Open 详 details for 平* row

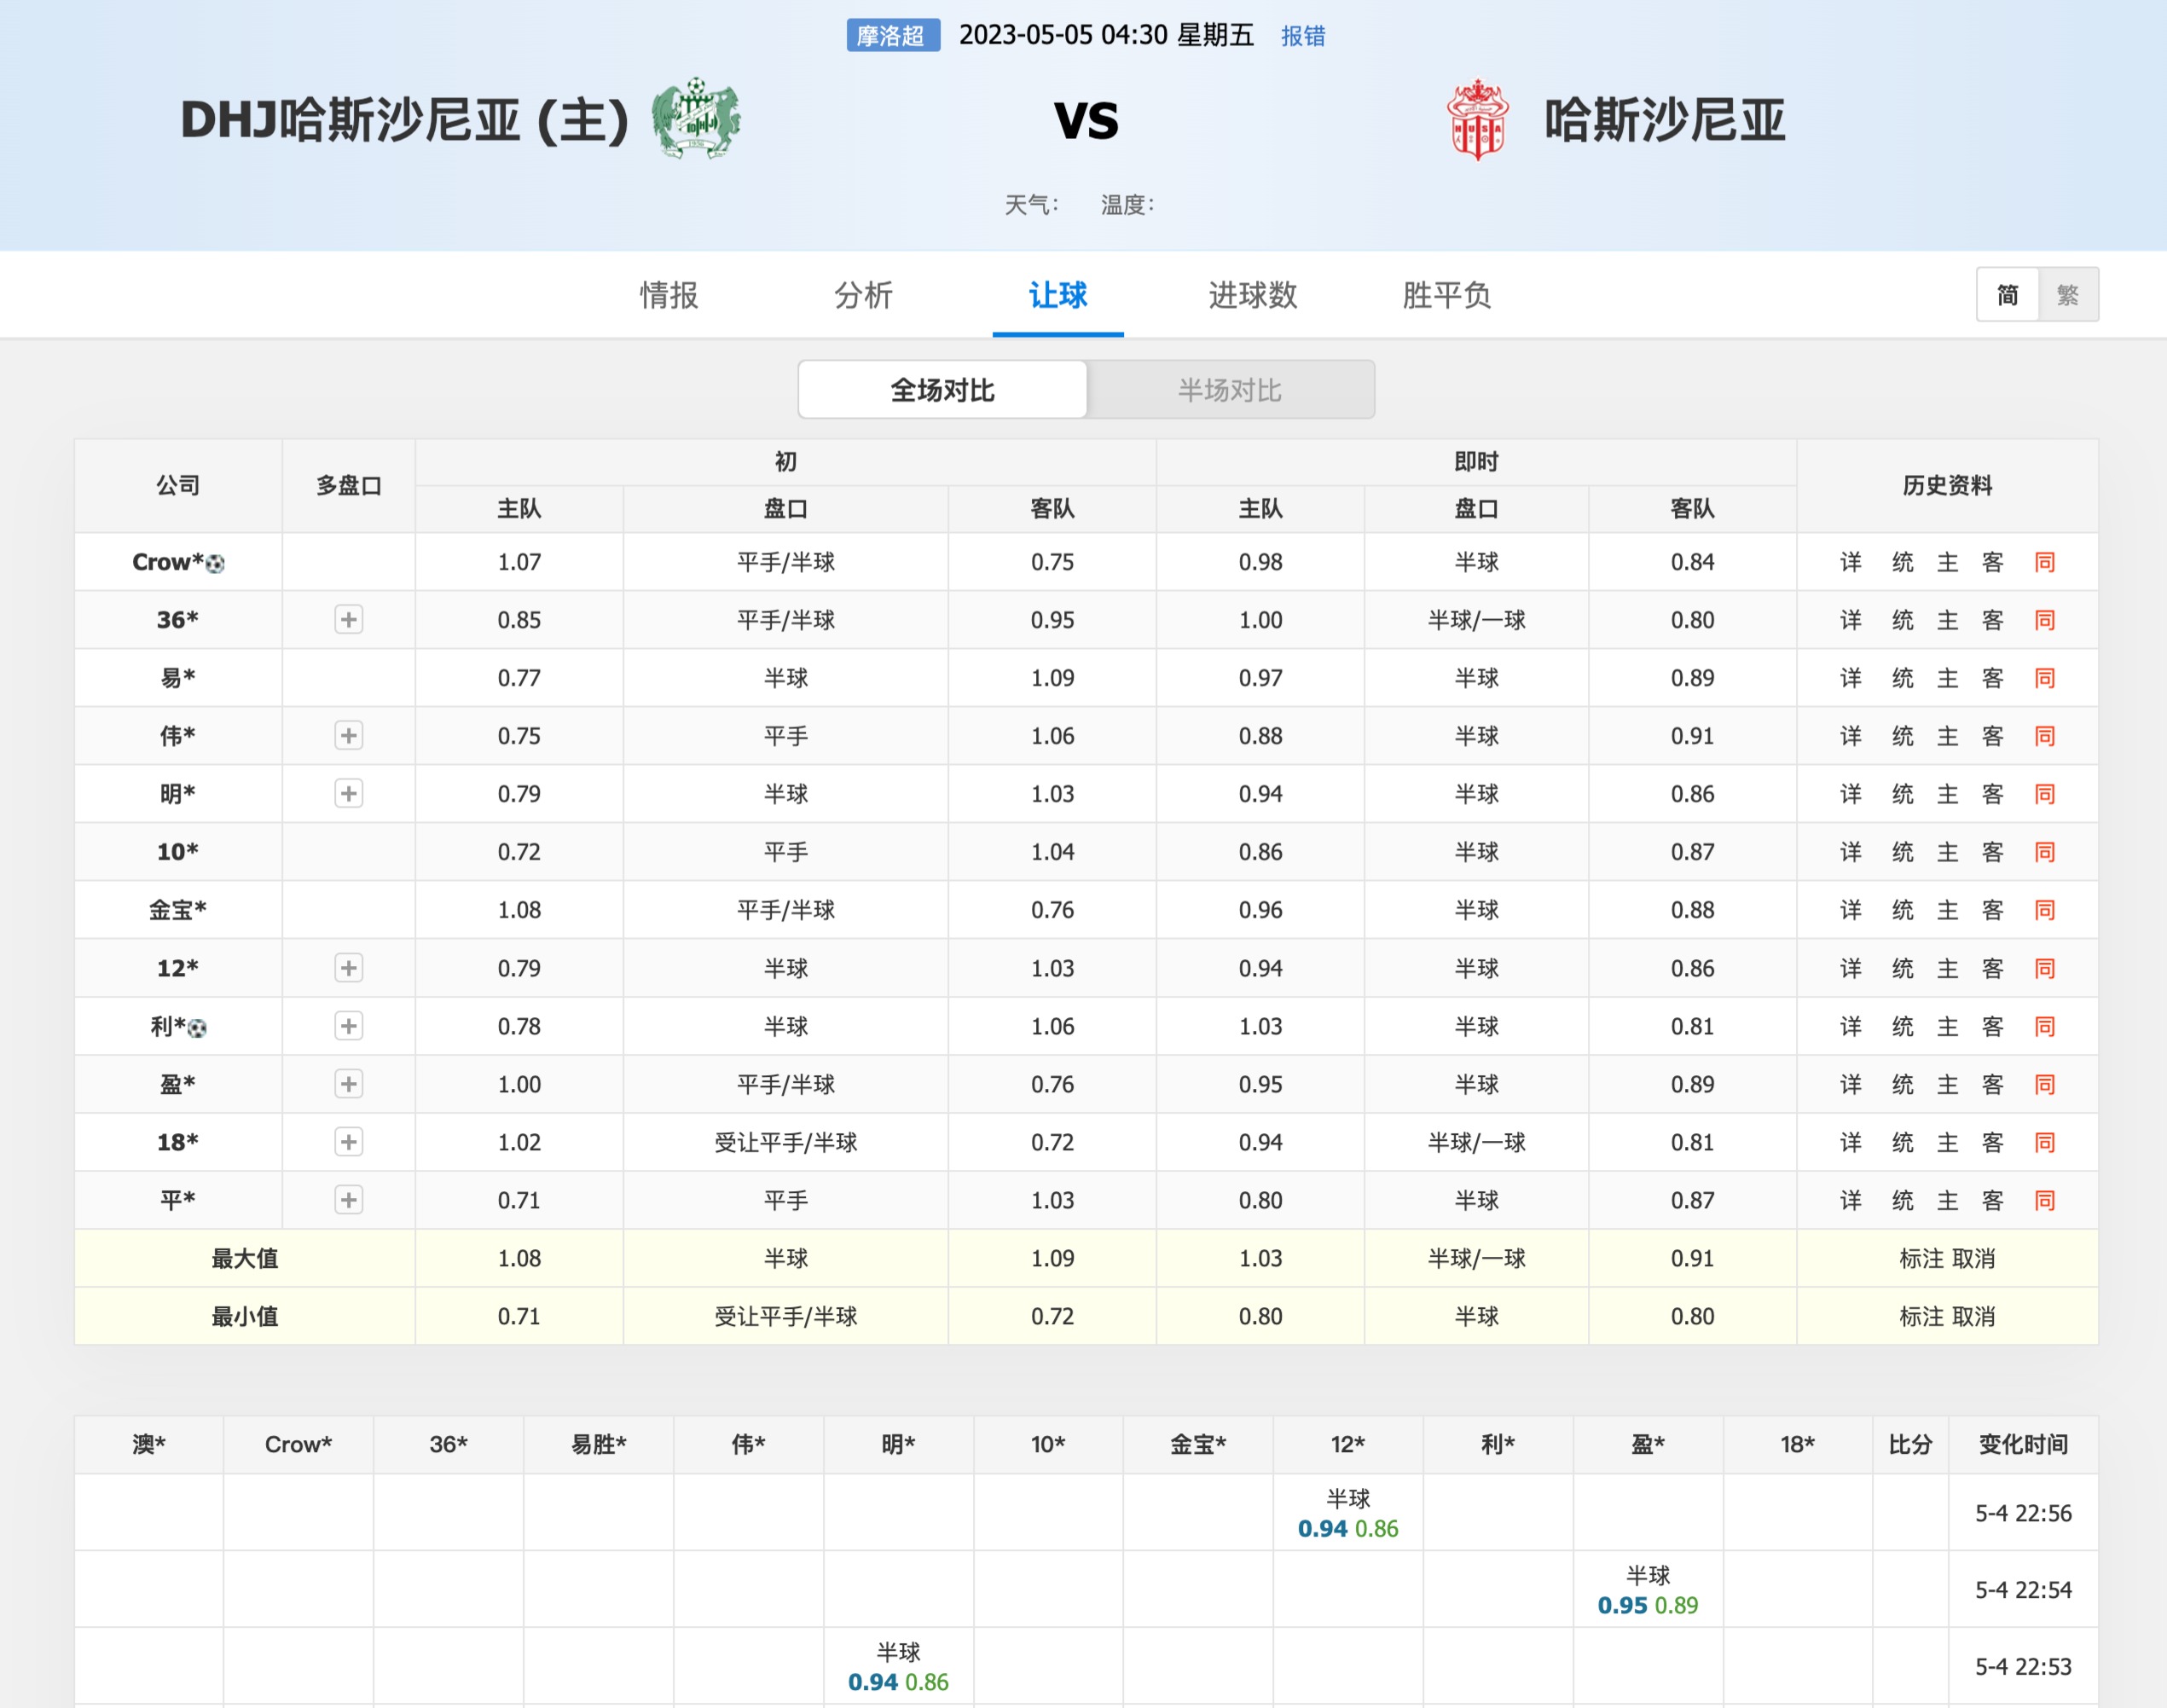[x=1851, y=1200]
